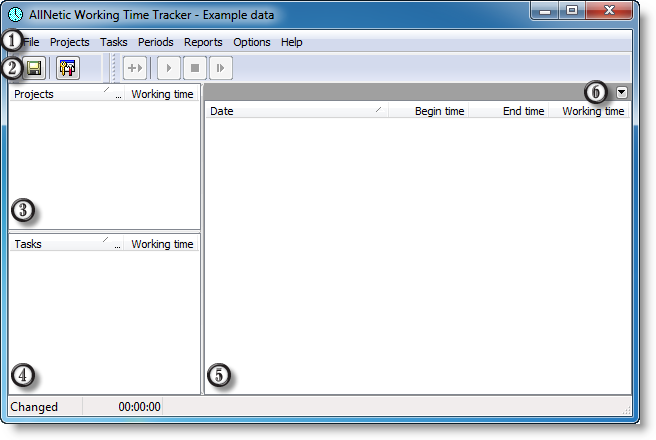This screenshot has width=656, height=440.
Task: Click the add-and-start period toolbar button
Action: tap(135, 68)
